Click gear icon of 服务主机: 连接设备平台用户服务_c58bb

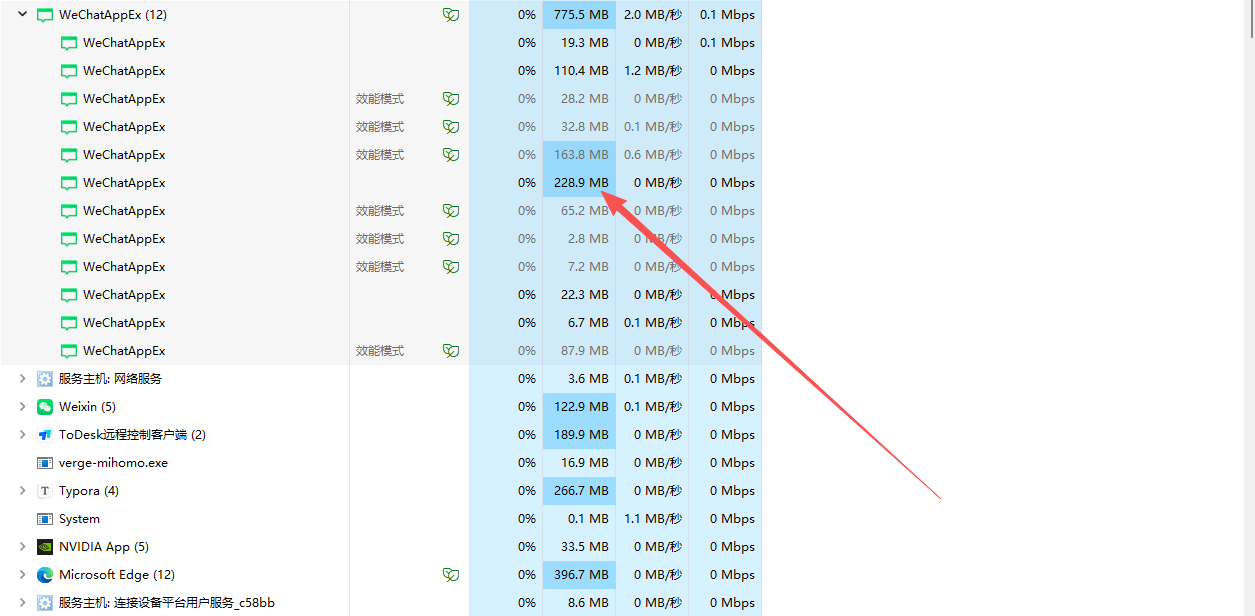45,603
